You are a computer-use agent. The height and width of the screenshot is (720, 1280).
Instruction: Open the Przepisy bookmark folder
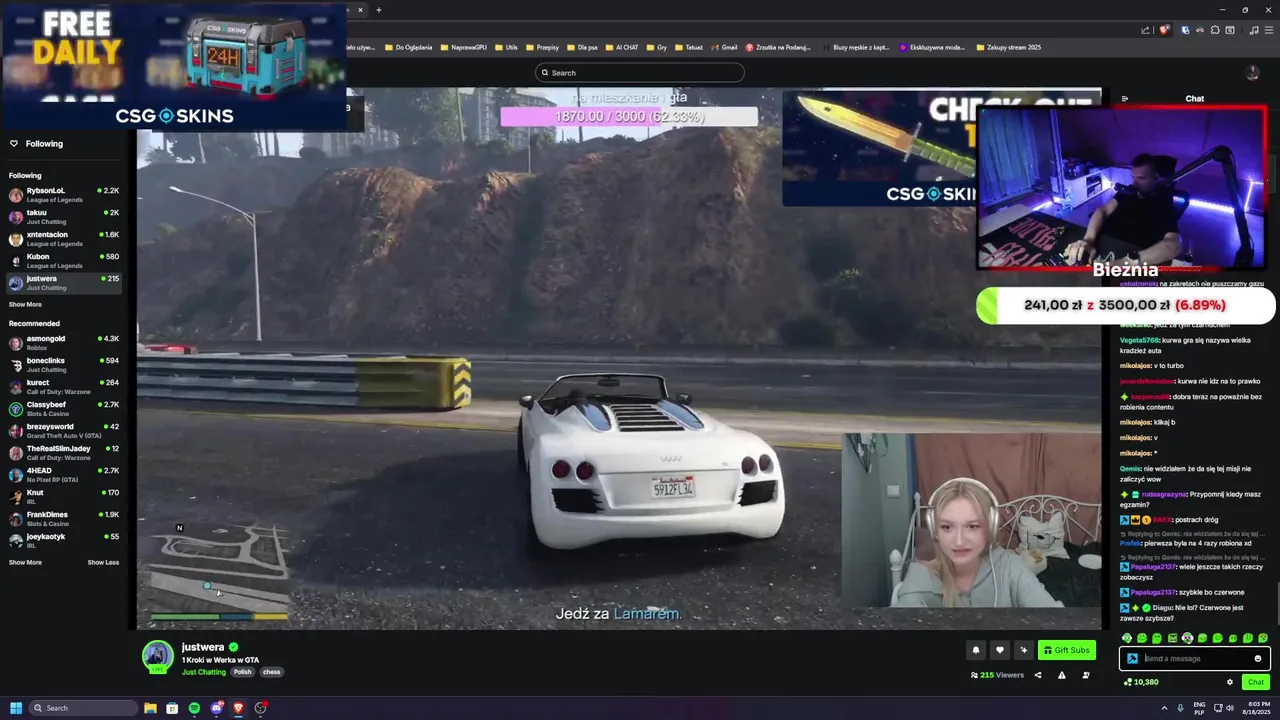coord(541,47)
